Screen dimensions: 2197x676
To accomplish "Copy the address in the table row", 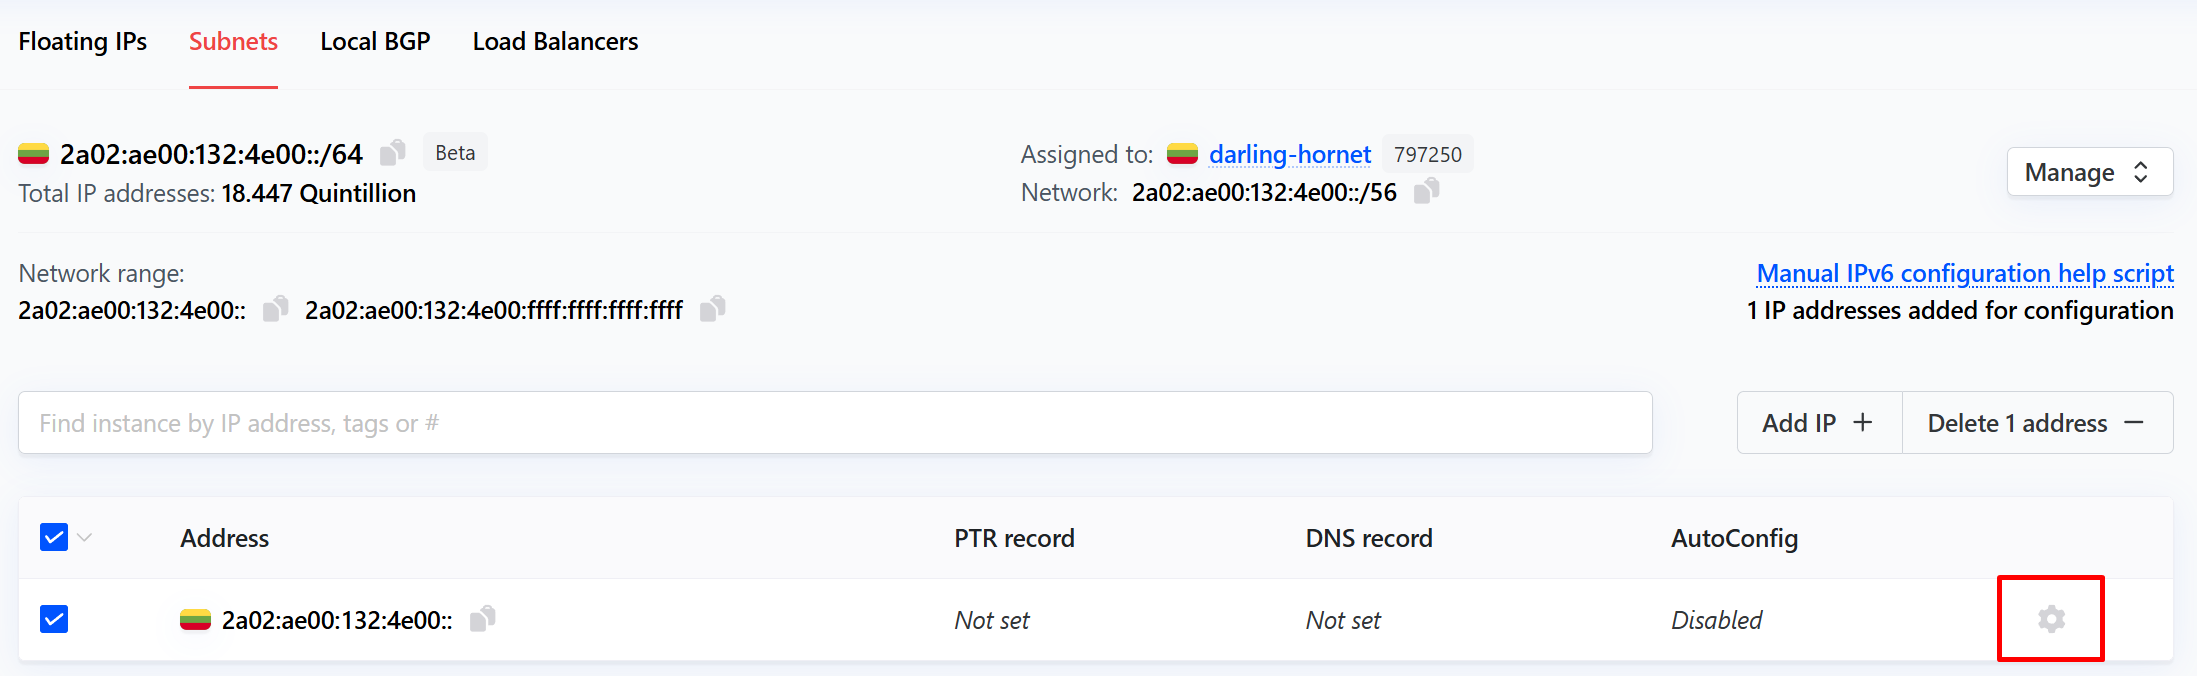I will click(x=483, y=619).
